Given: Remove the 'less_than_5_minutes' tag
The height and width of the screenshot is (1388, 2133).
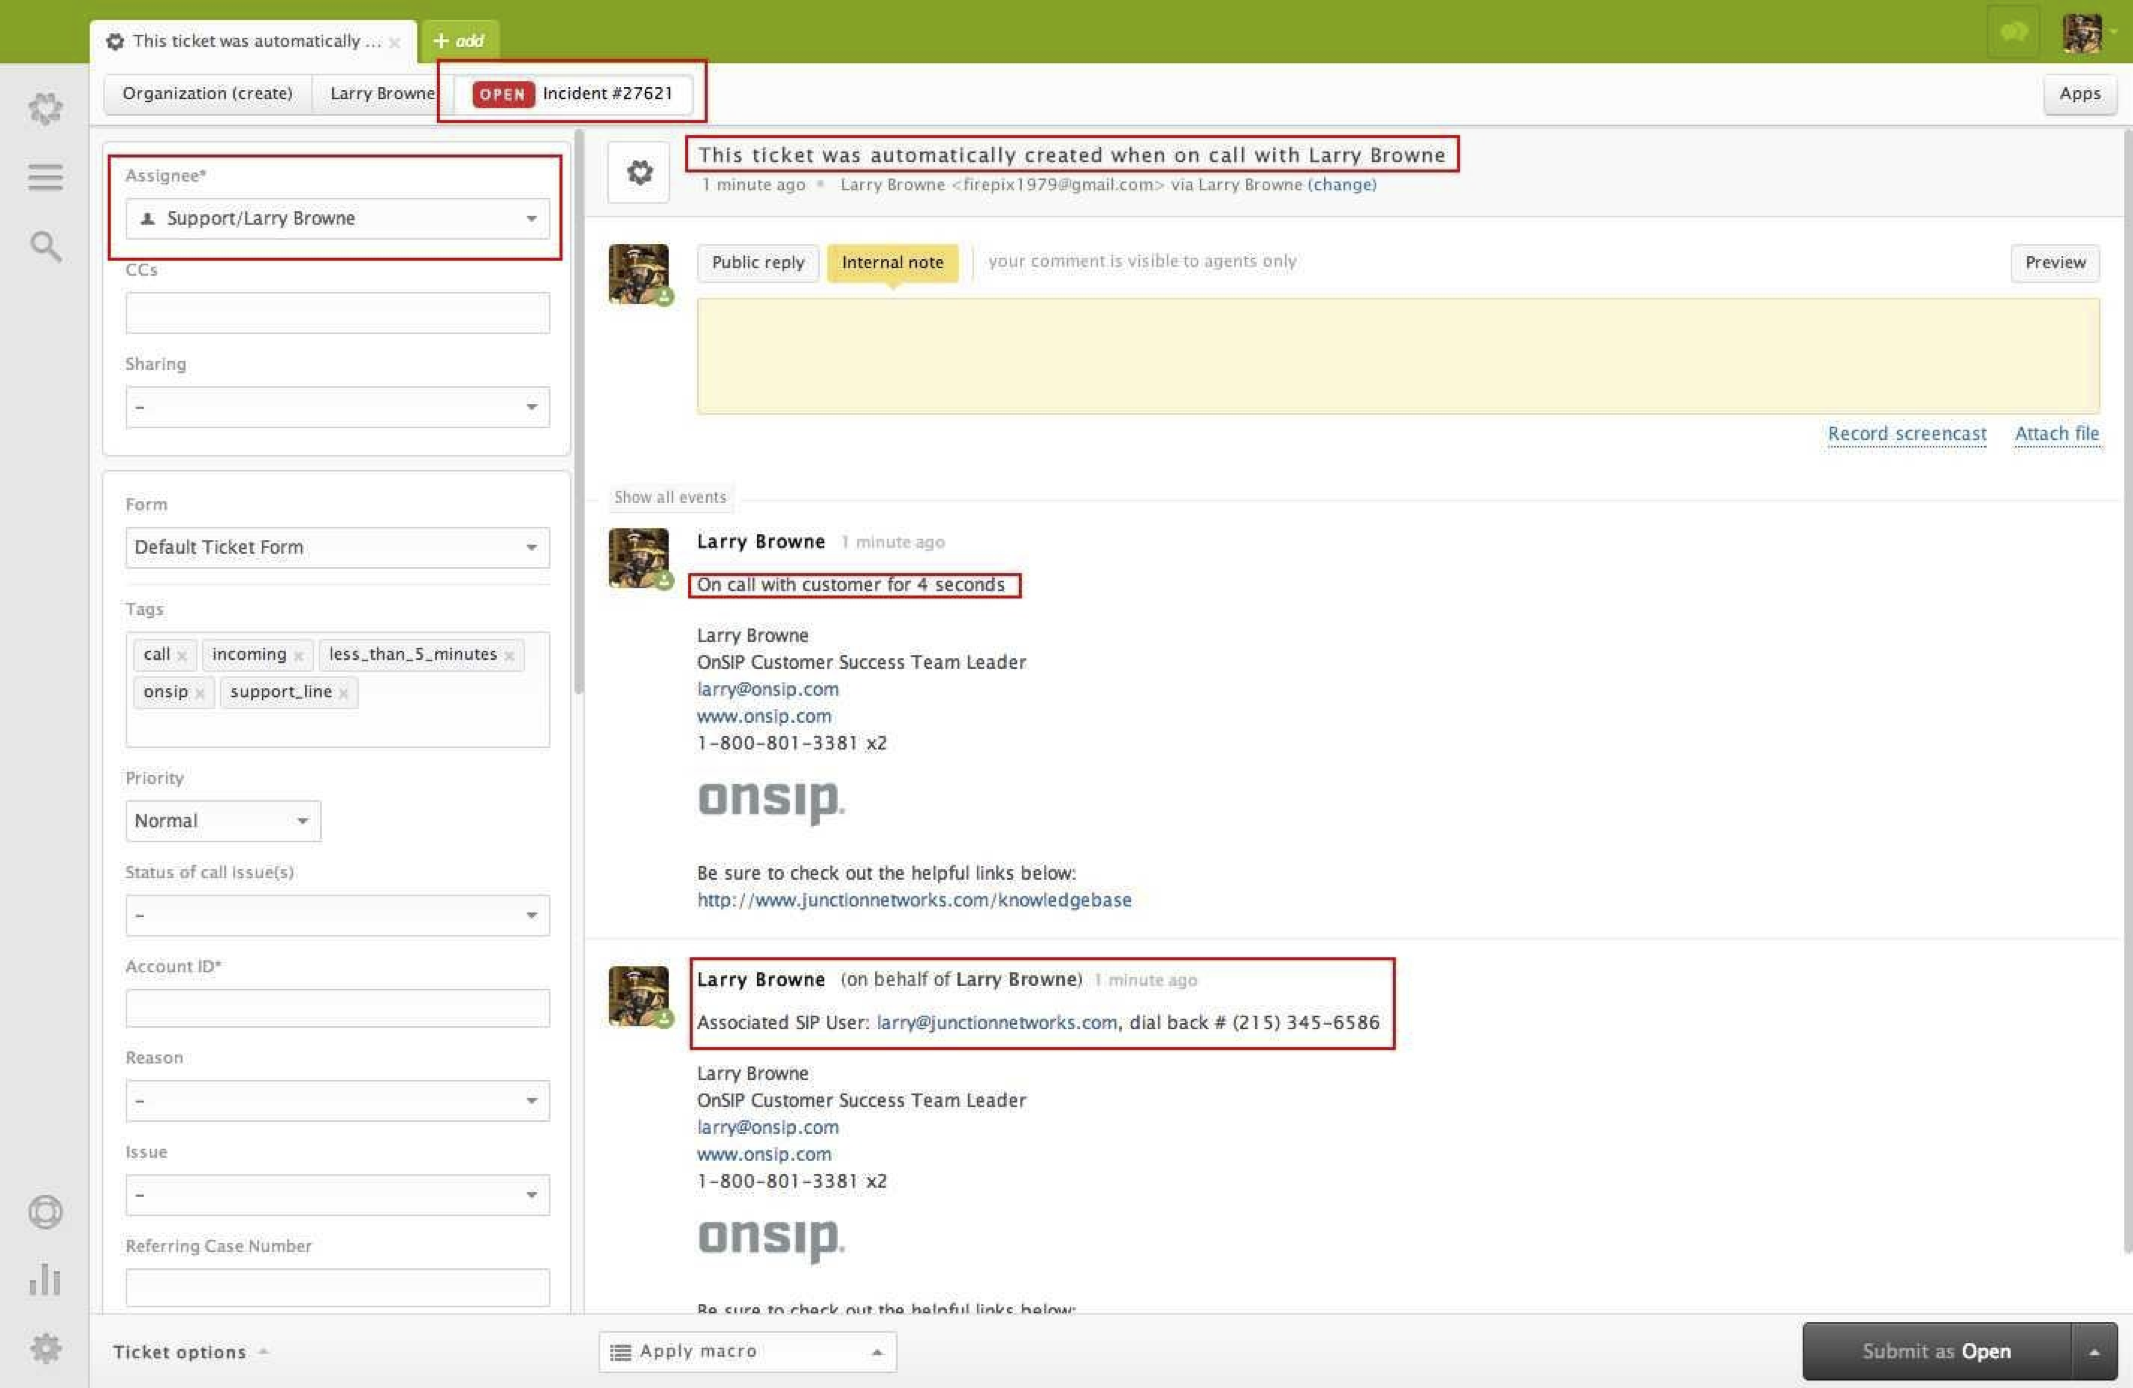Looking at the screenshot, I should [x=510, y=656].
